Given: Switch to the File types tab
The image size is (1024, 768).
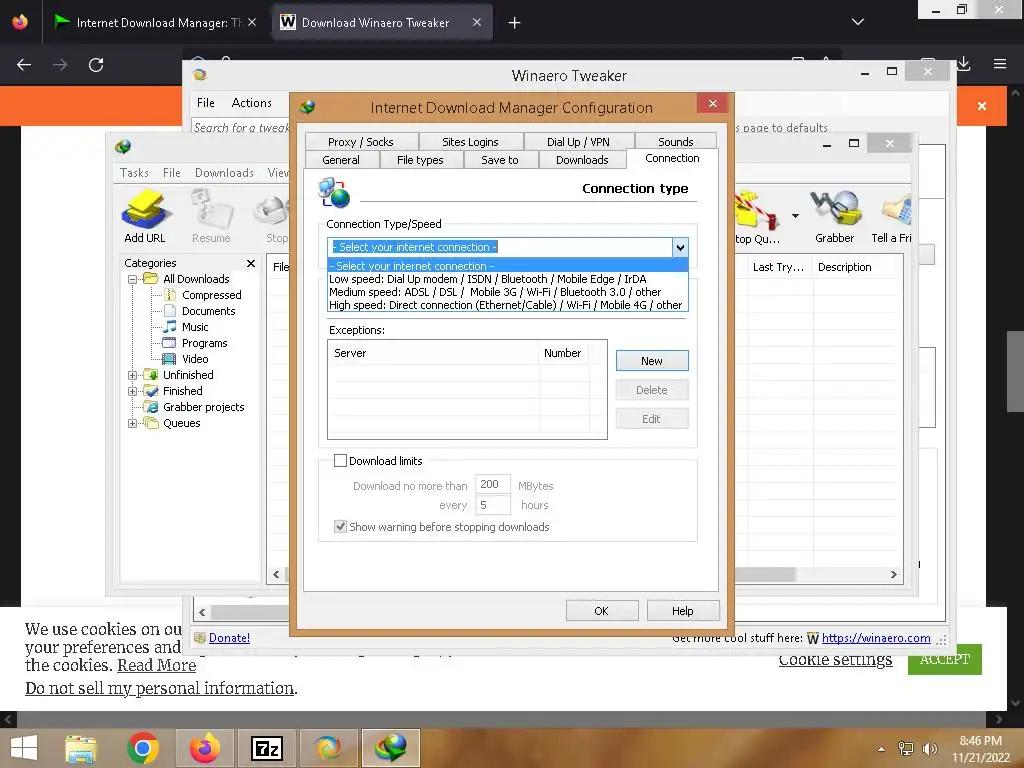Looking at the screenshot, I should (x=420, y=160).
